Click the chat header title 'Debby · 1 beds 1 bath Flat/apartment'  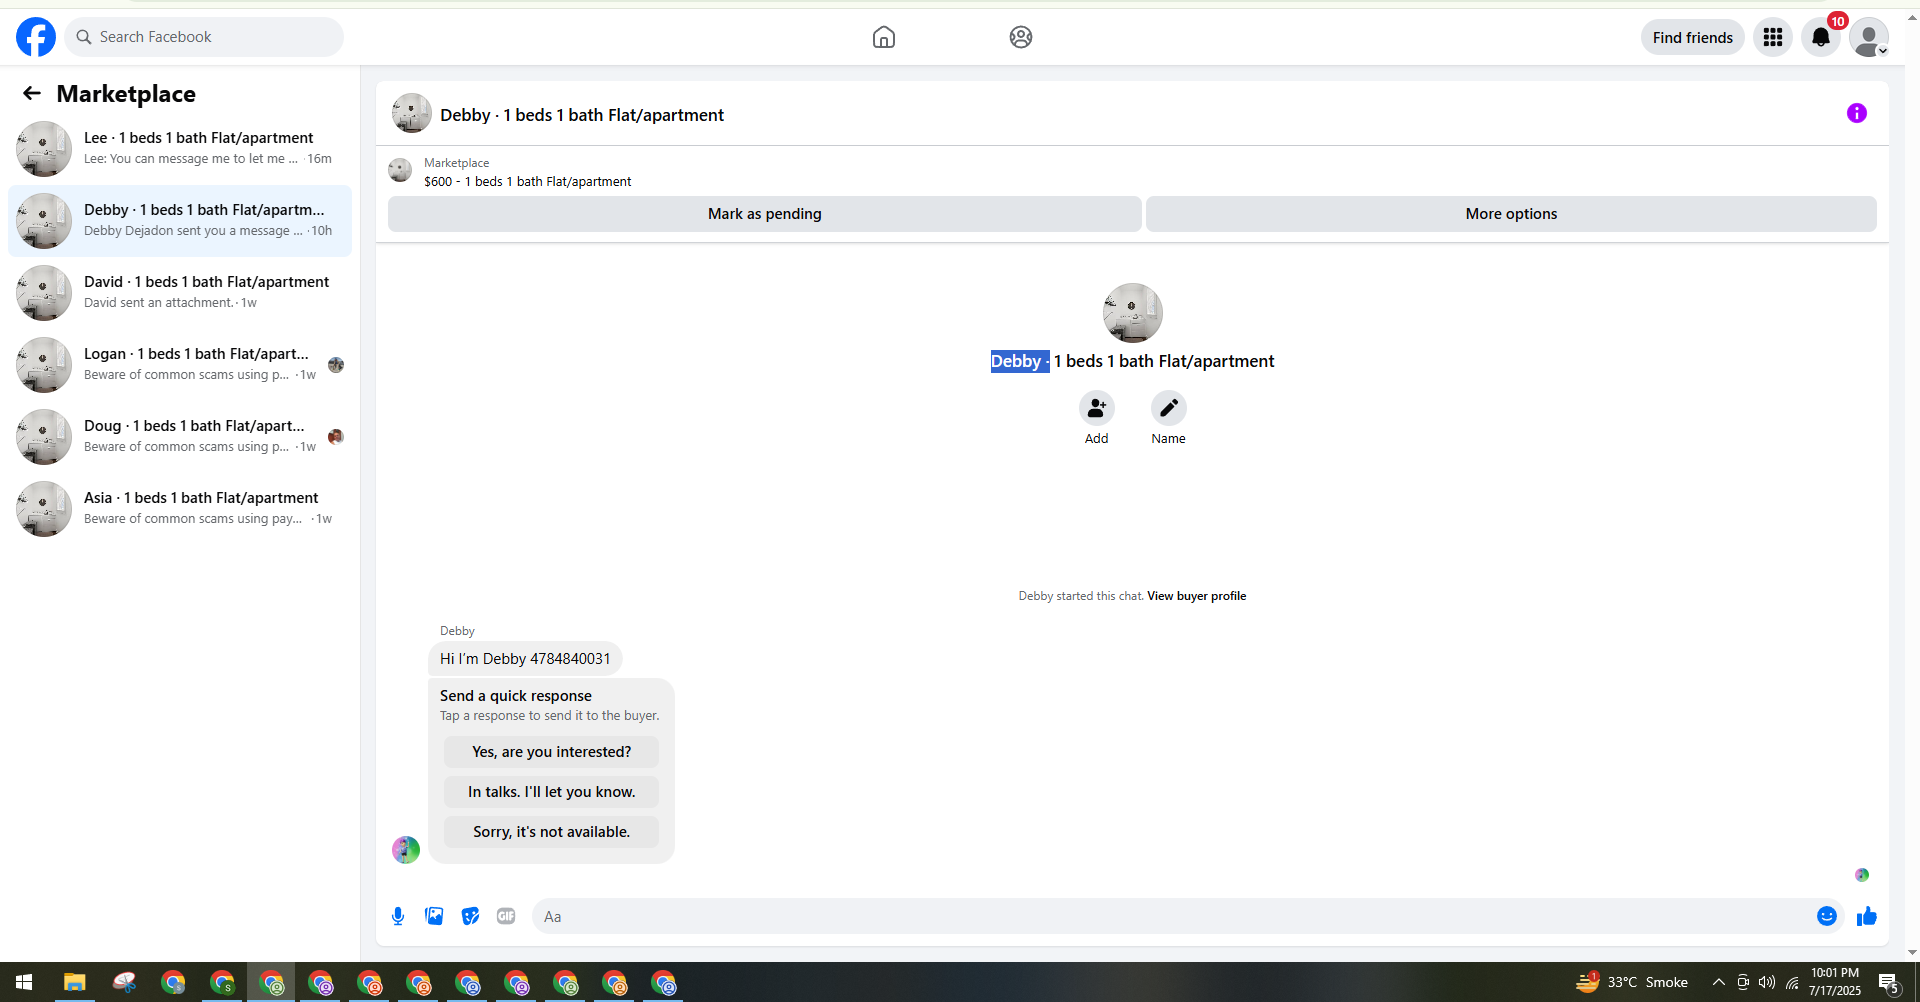click(582, 115)
